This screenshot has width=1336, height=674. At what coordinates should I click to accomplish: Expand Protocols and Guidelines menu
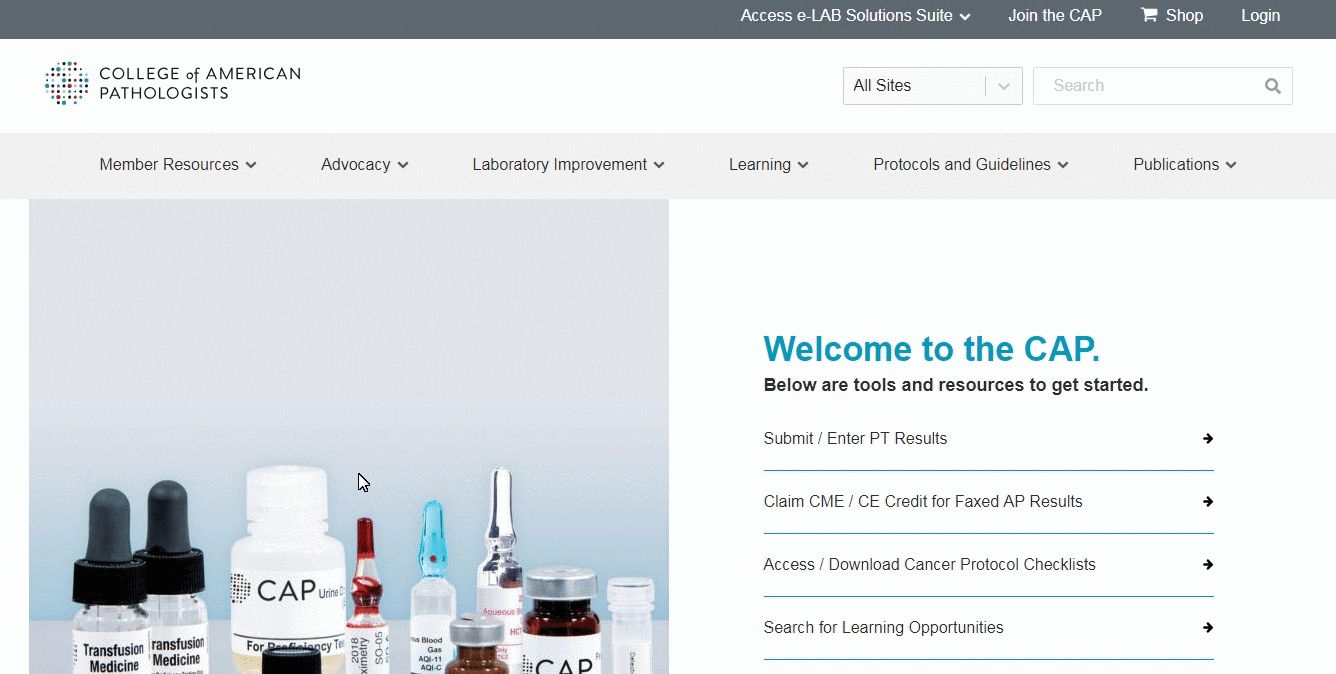971,165
